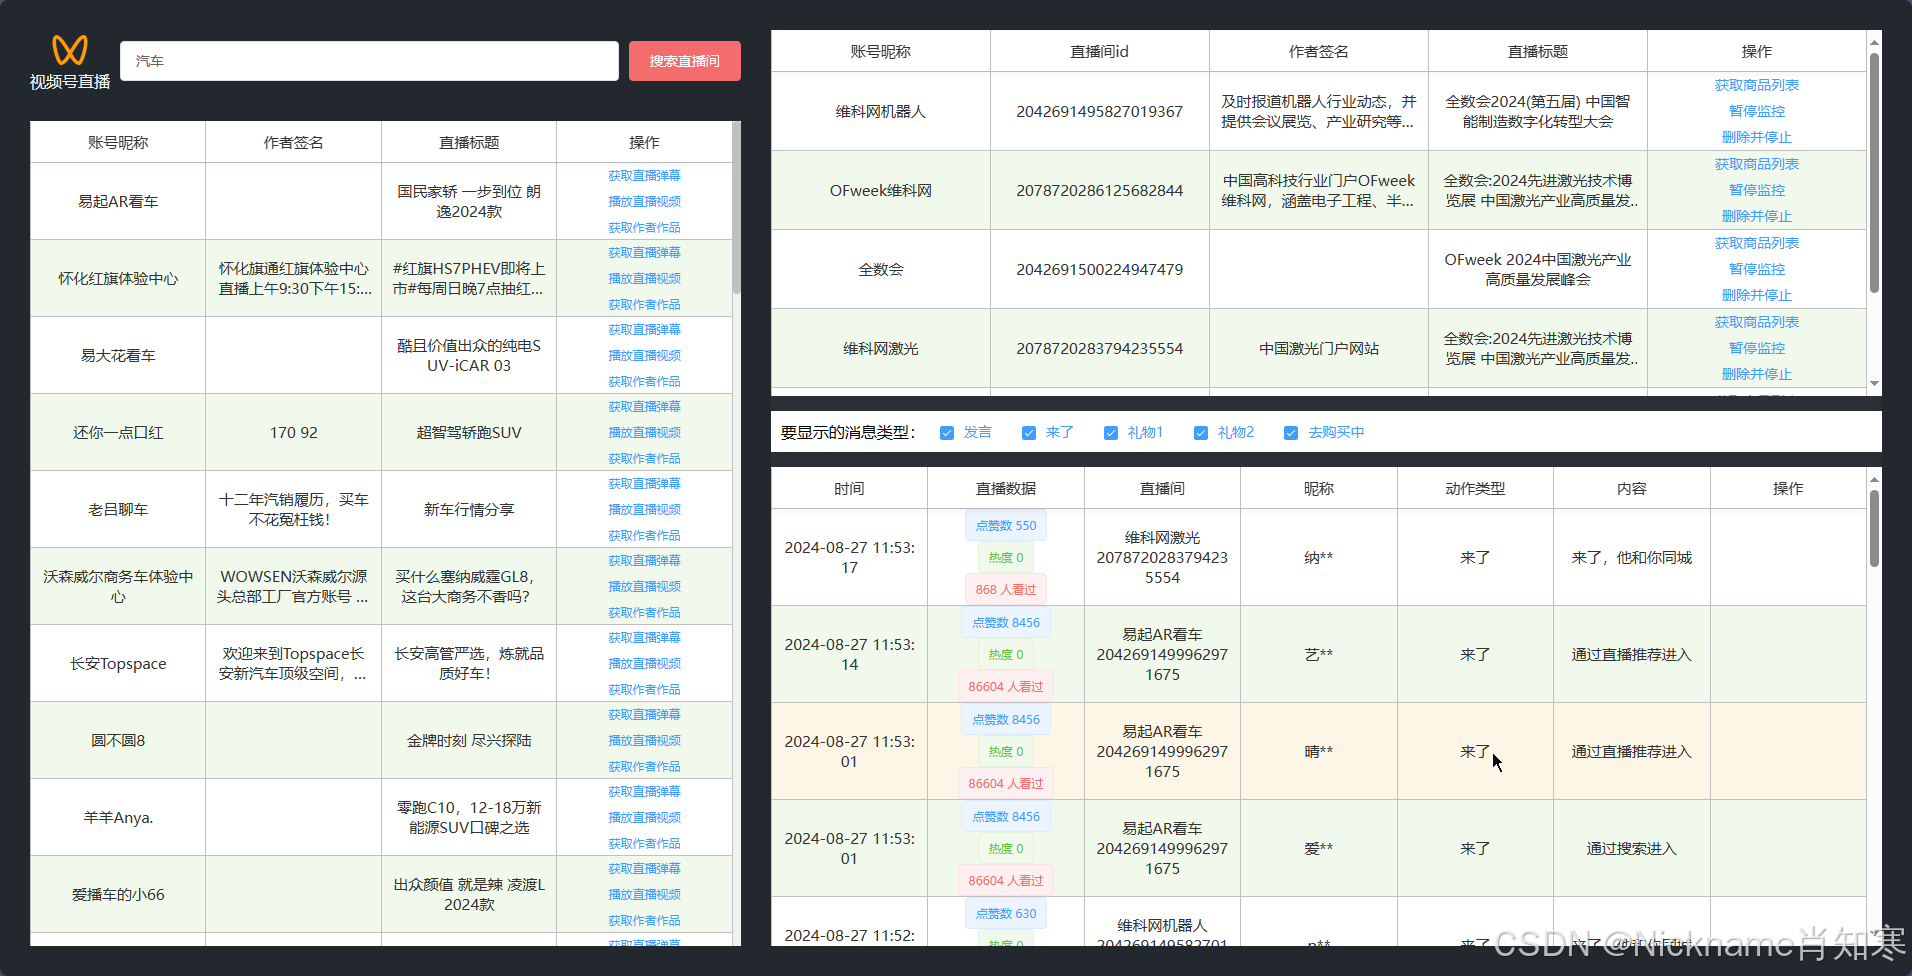Click 删除并停止 for OFweek维科网
The height and width of the screenshot is (976, 1912).
pyautogui.click(x=1756, y=216)
